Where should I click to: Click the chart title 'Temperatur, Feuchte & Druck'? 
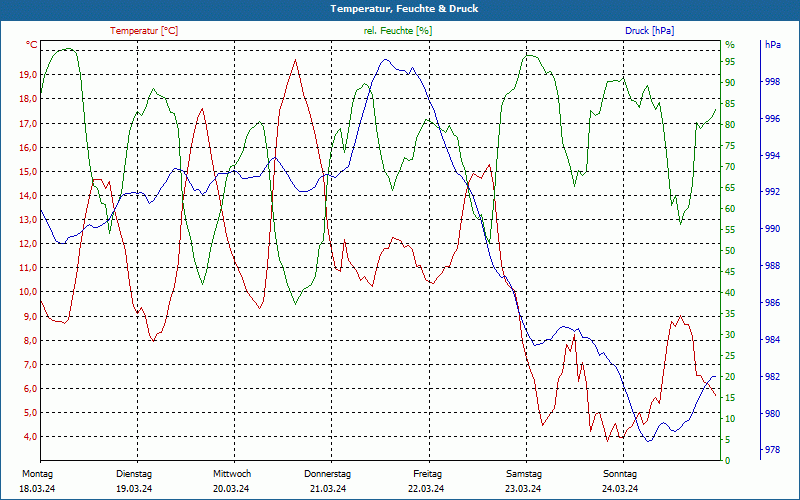[404, 9]
